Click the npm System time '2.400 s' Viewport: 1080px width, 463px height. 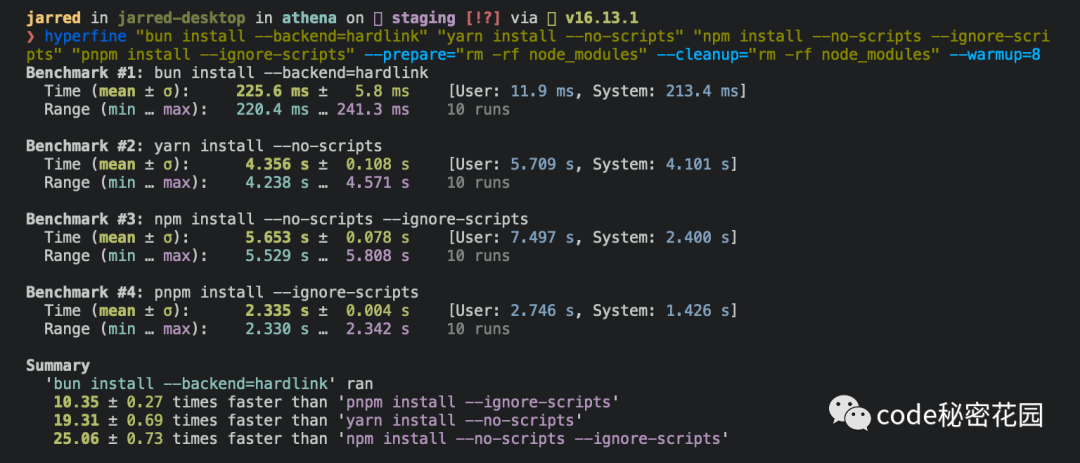pyautogui.click(x=697, y=237)
